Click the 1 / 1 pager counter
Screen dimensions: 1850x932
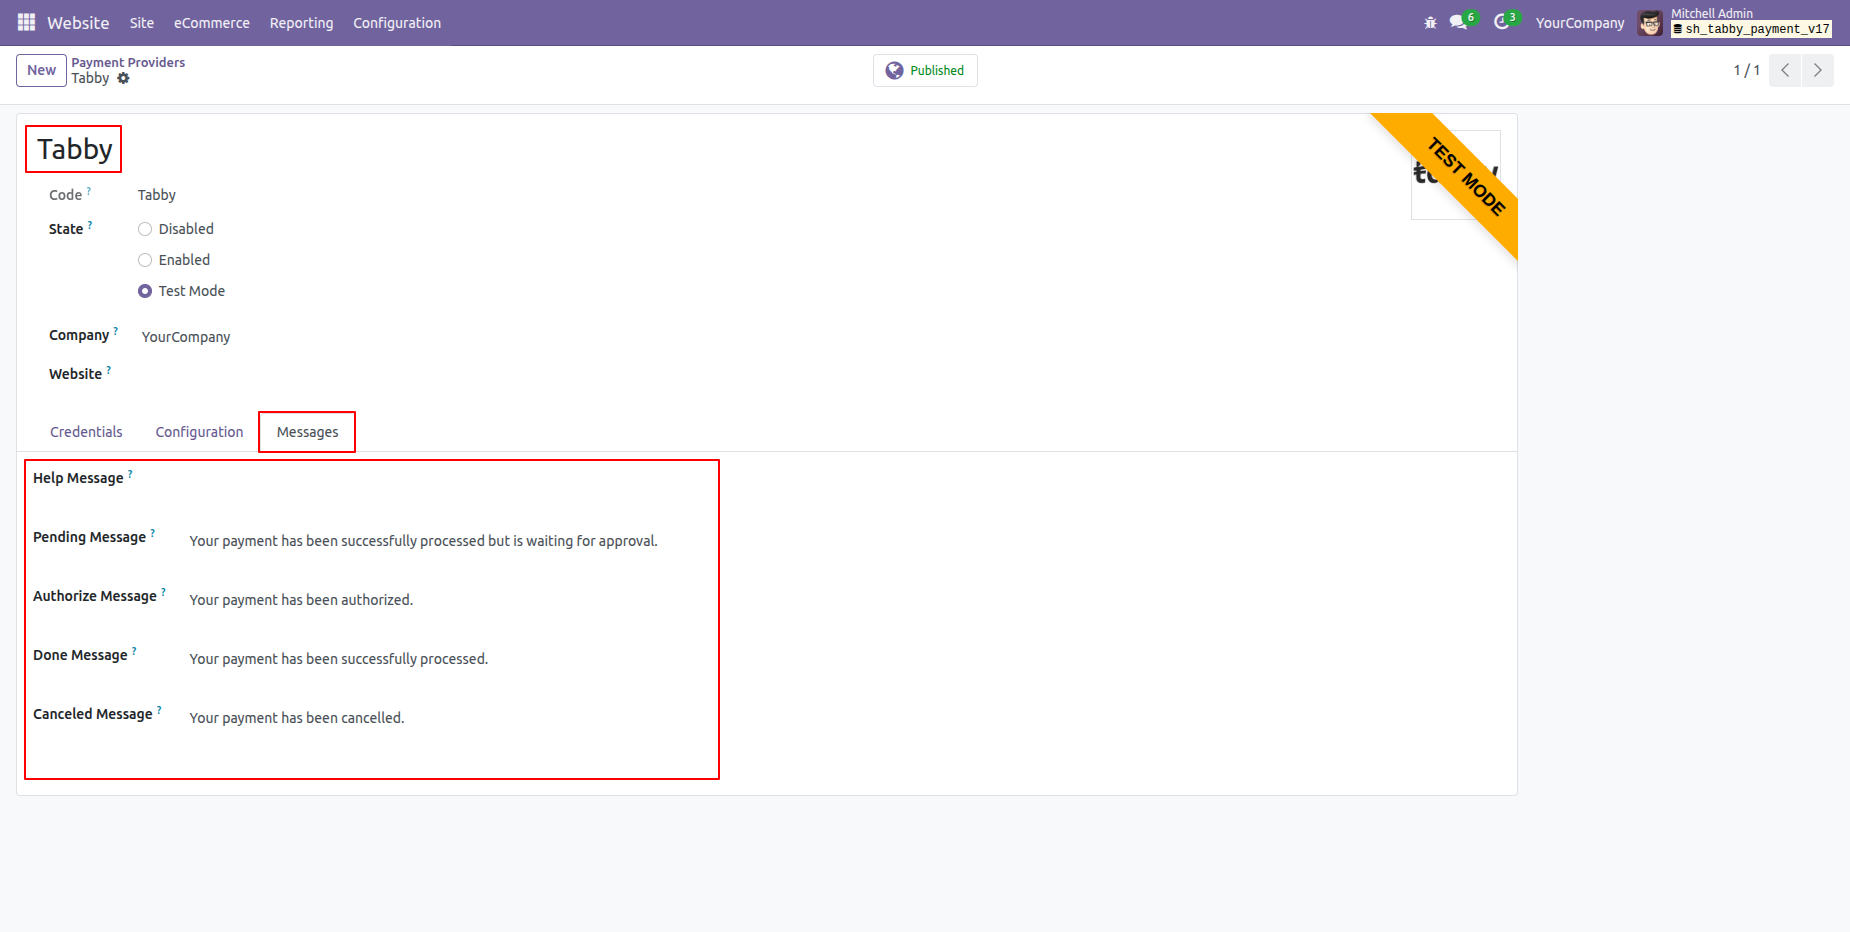1746,70
